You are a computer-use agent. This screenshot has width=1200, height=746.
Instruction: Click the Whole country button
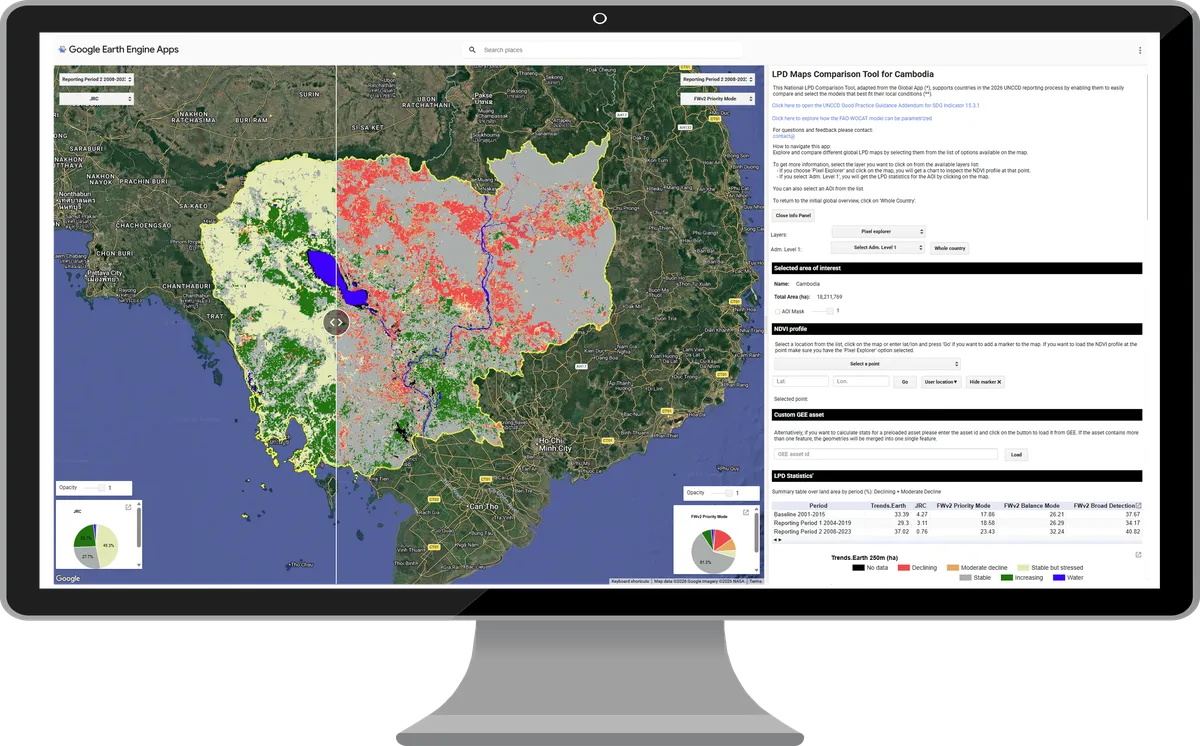(x=949, y=248)
